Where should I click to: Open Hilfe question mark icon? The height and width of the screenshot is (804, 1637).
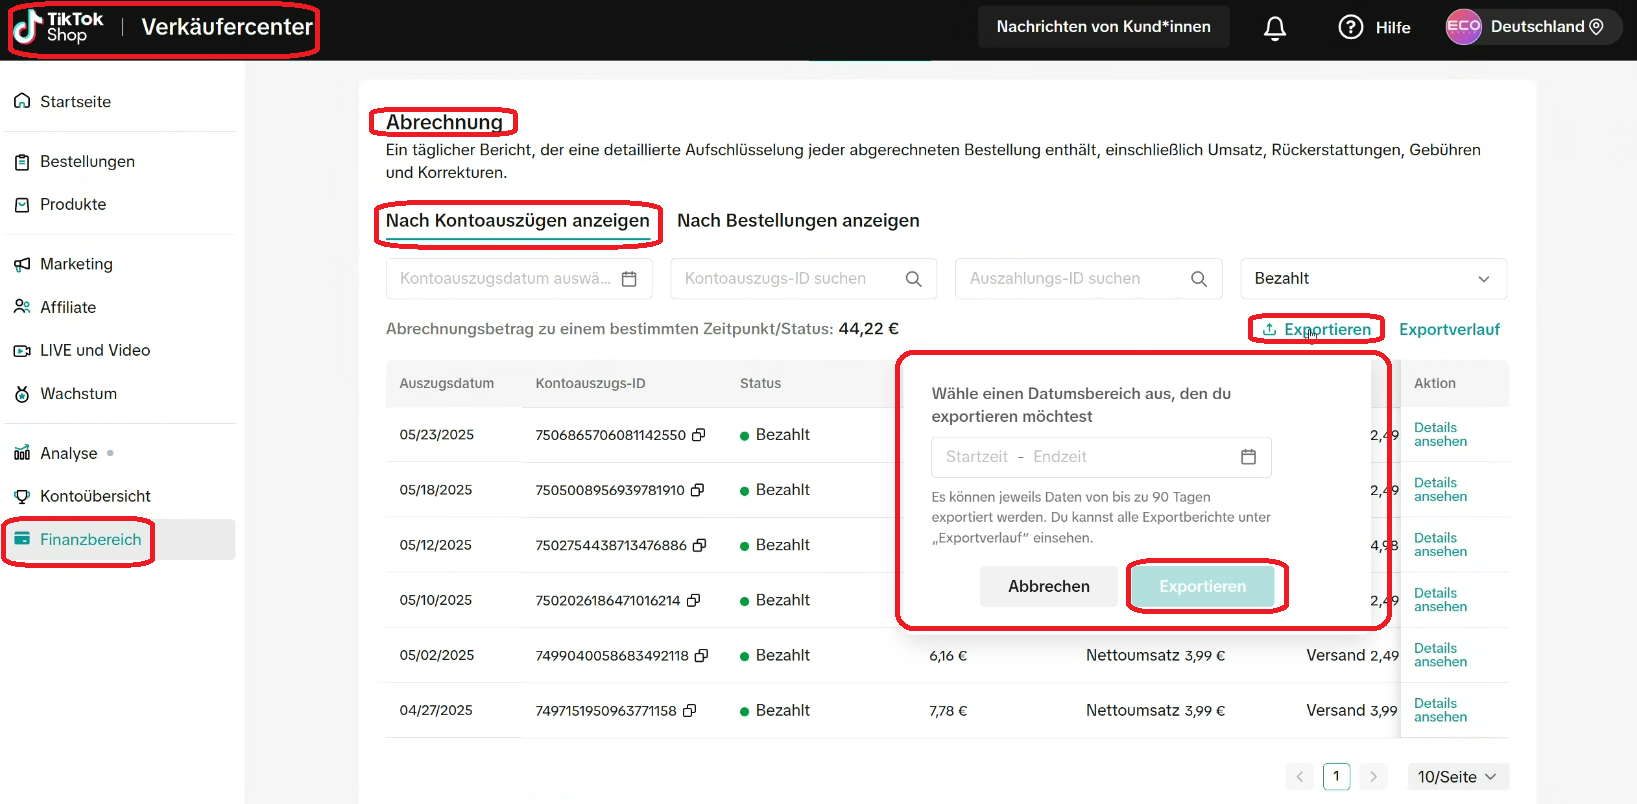1350,27
